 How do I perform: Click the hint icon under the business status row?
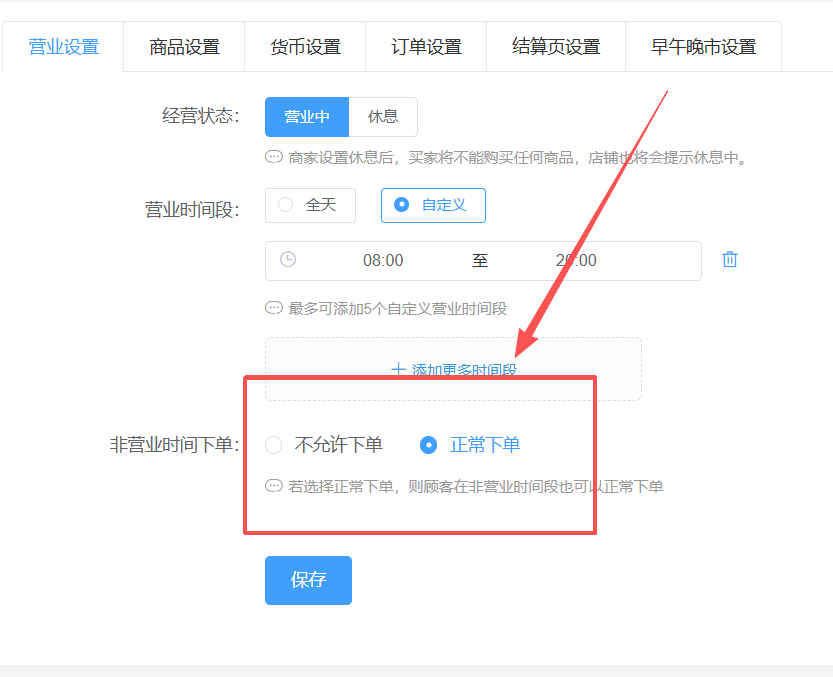coord(274,157)
